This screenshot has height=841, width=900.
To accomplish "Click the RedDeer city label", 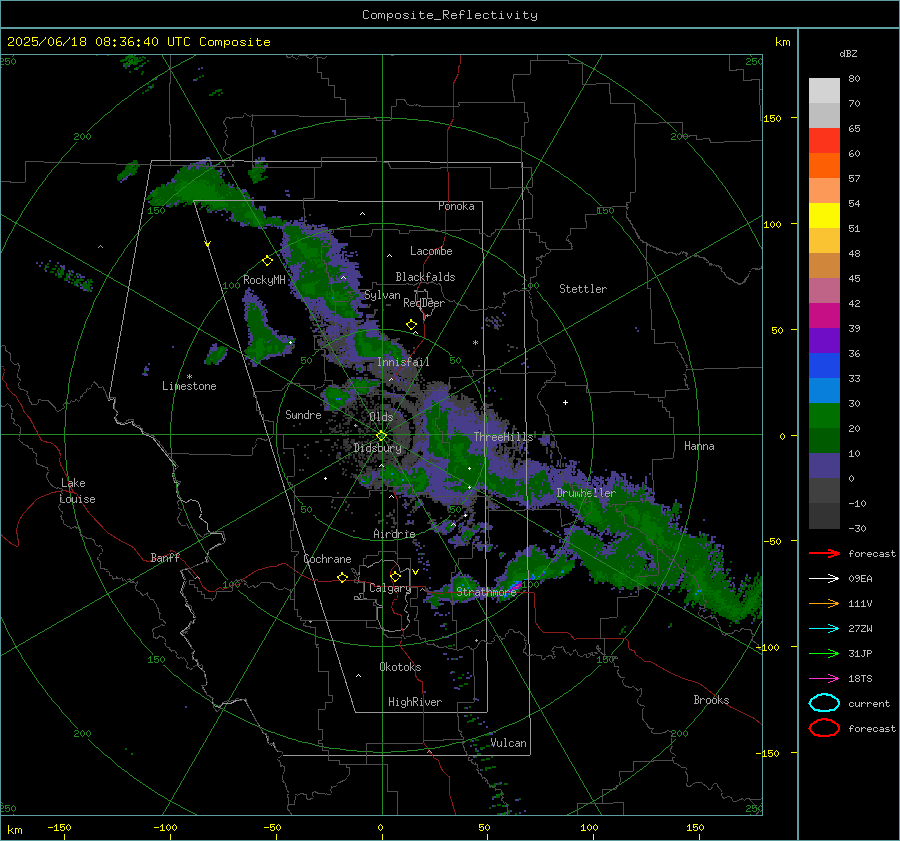I will coord(424,303).
